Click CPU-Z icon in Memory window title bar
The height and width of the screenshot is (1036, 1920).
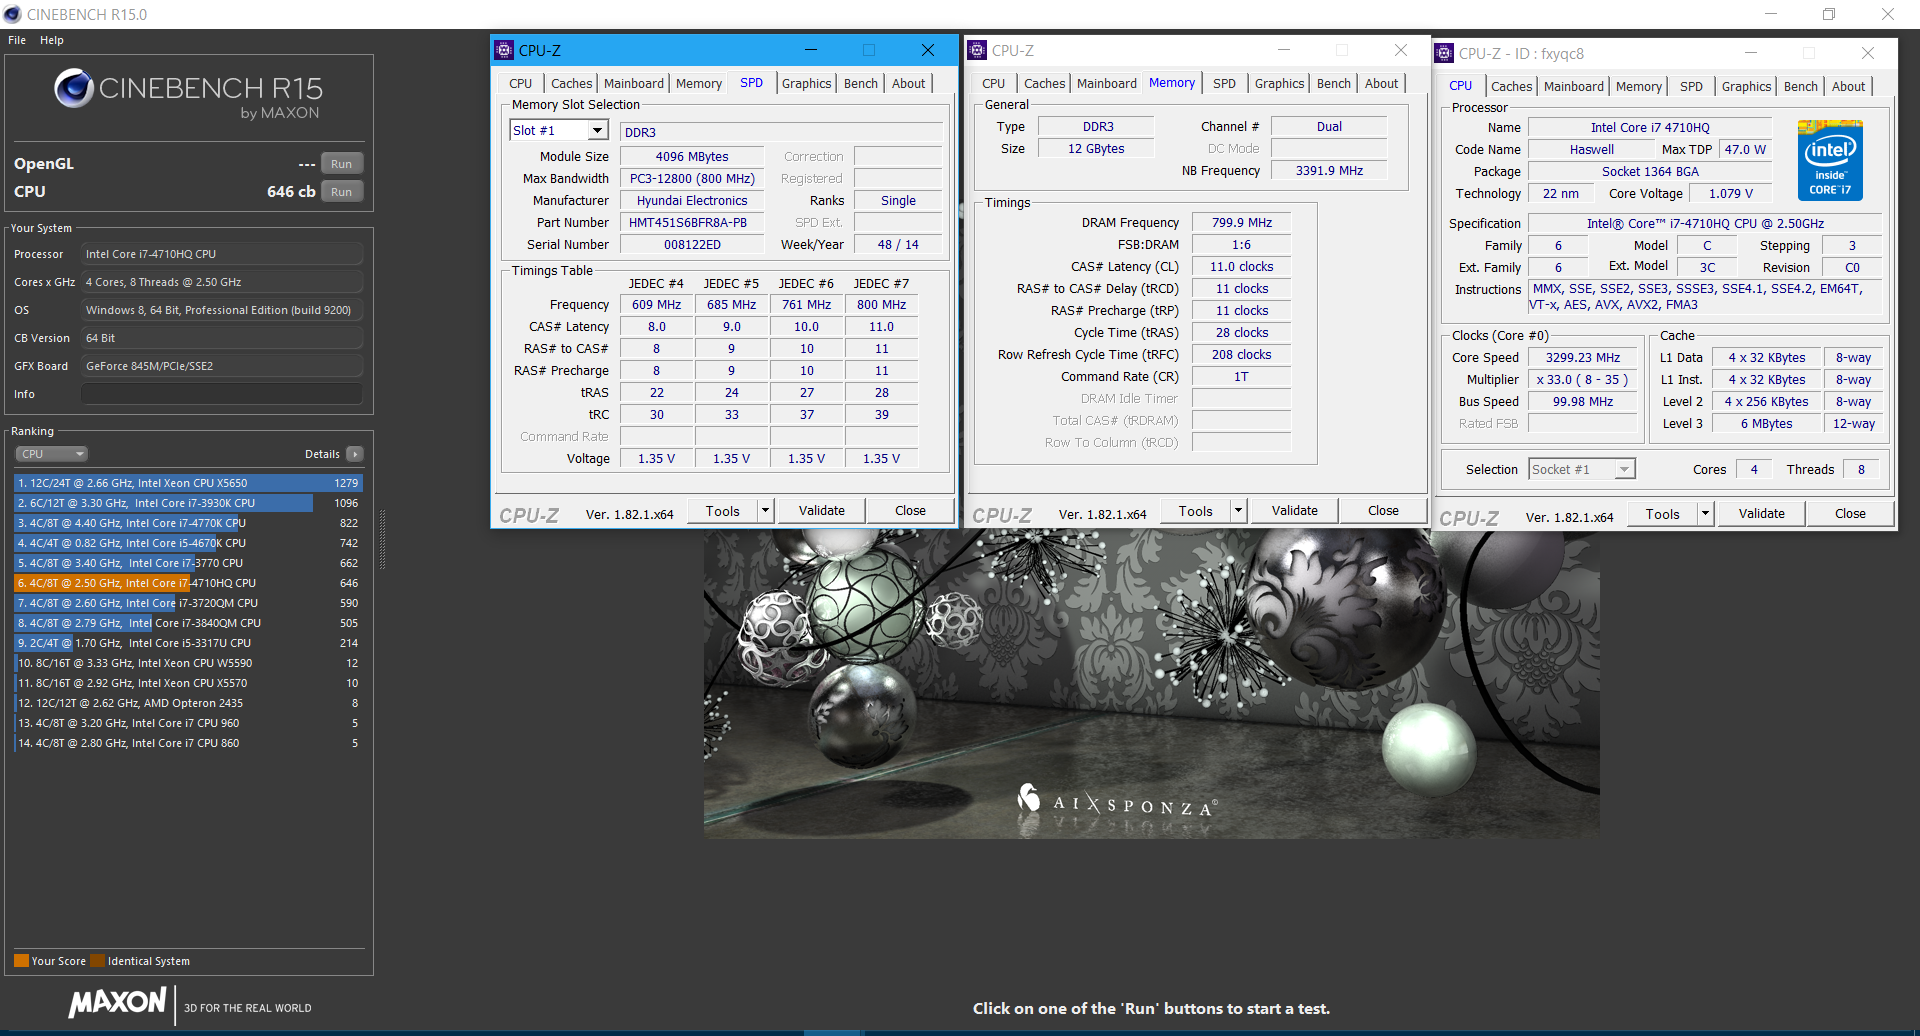click(x=978, y=50)
